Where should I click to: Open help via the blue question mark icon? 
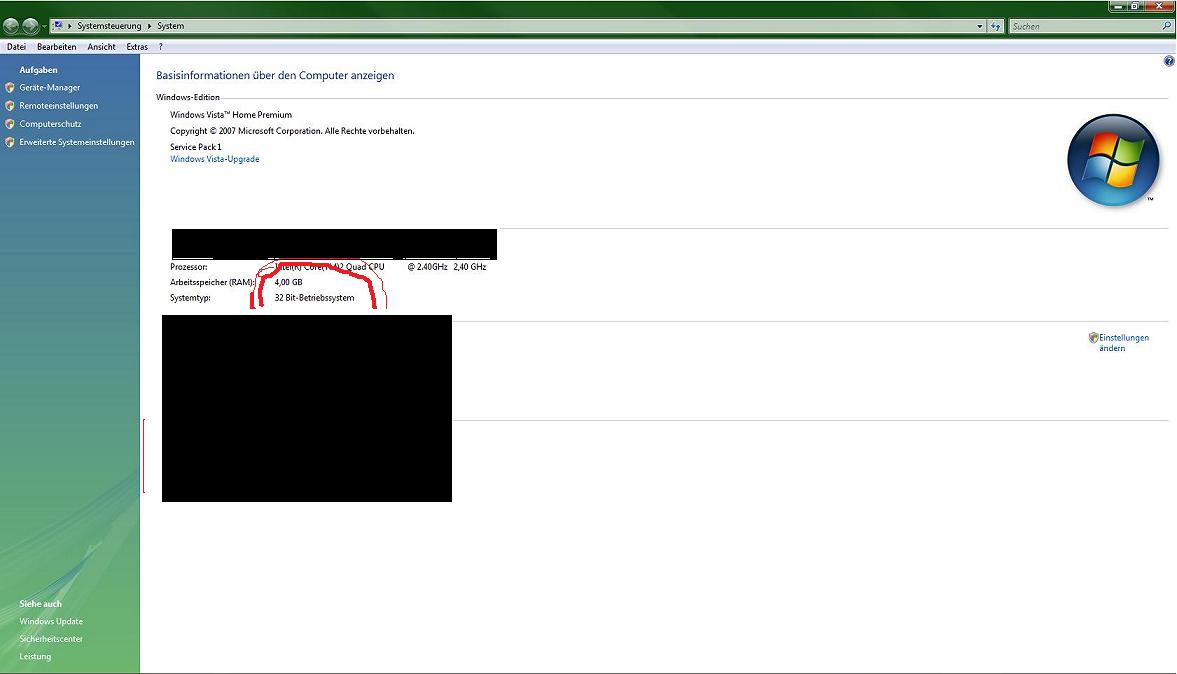1169,61
